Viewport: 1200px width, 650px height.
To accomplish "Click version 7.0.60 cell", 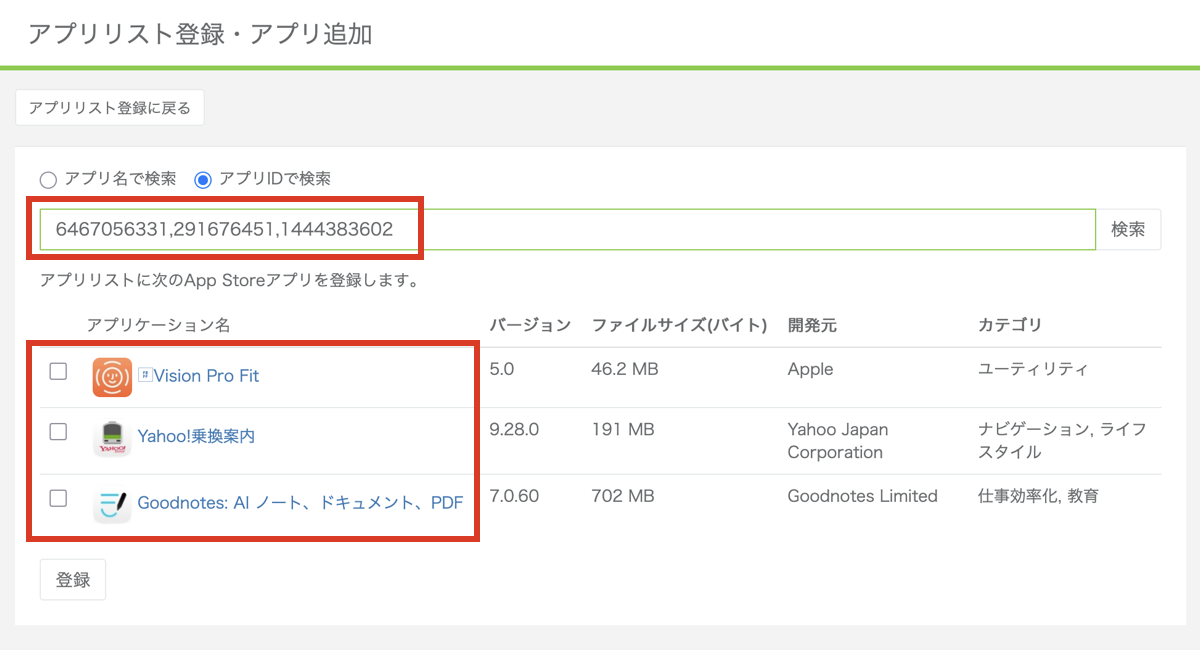I will pyautogui.click(x=515, y=495).
